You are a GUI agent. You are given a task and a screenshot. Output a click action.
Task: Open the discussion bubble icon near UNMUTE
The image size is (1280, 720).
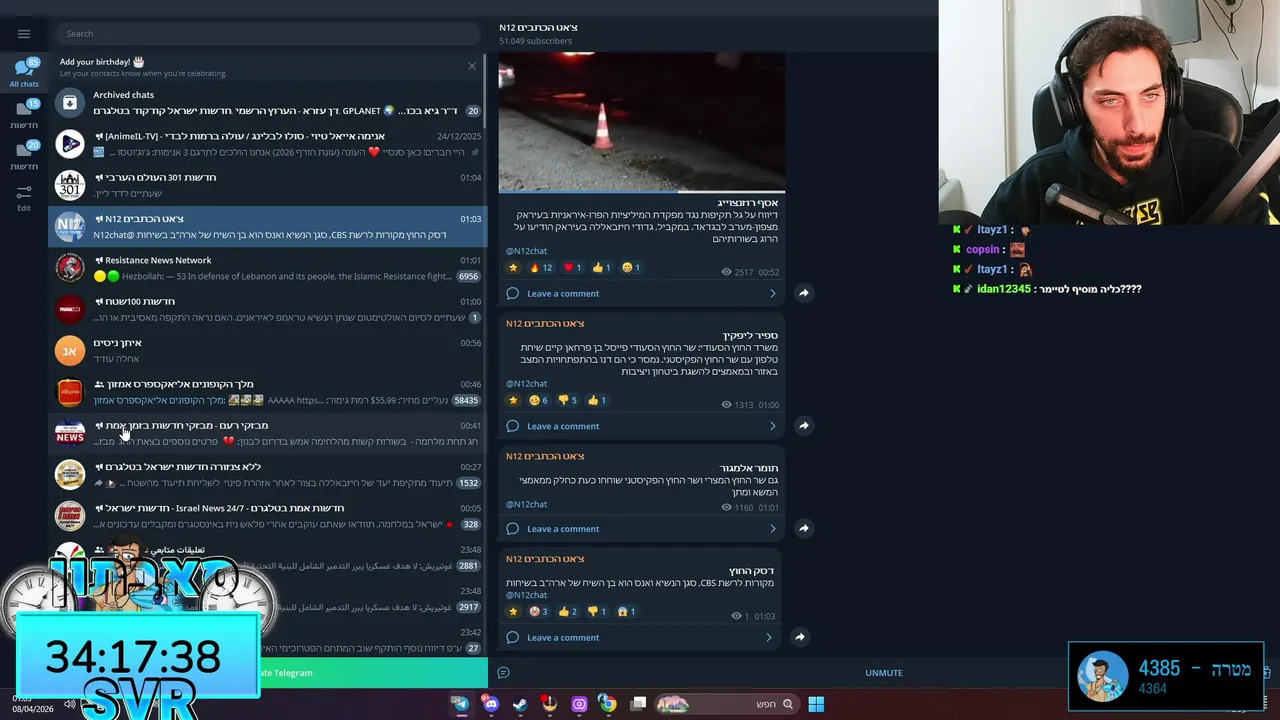[x=504, y=673]
